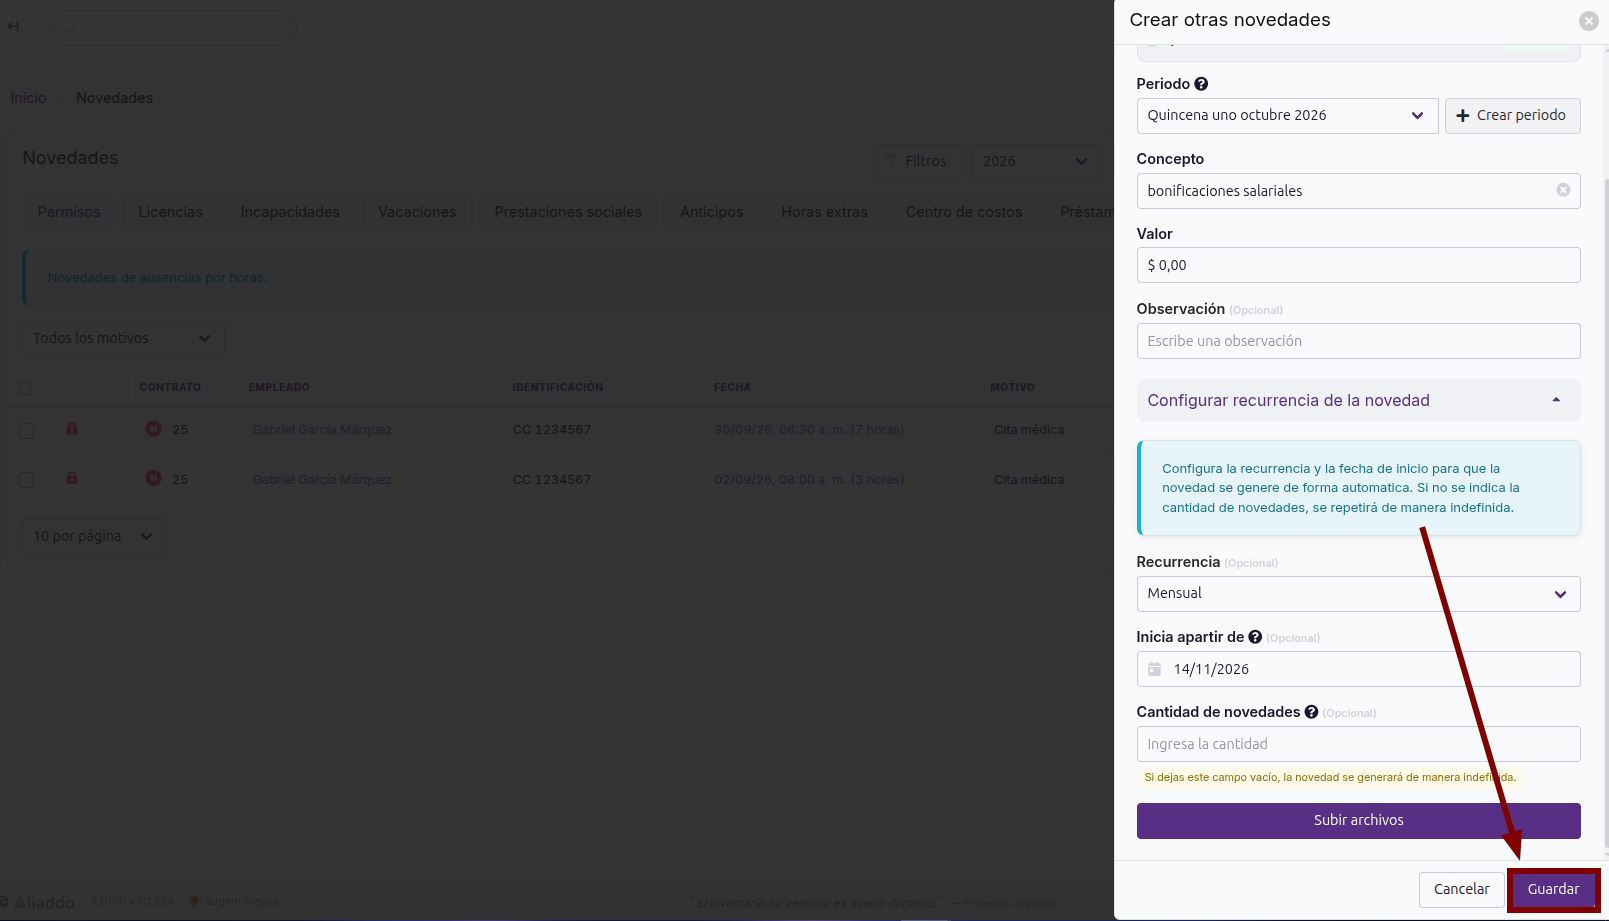Click the Observación text field
1609x921 pixels.
[1358, 341]
